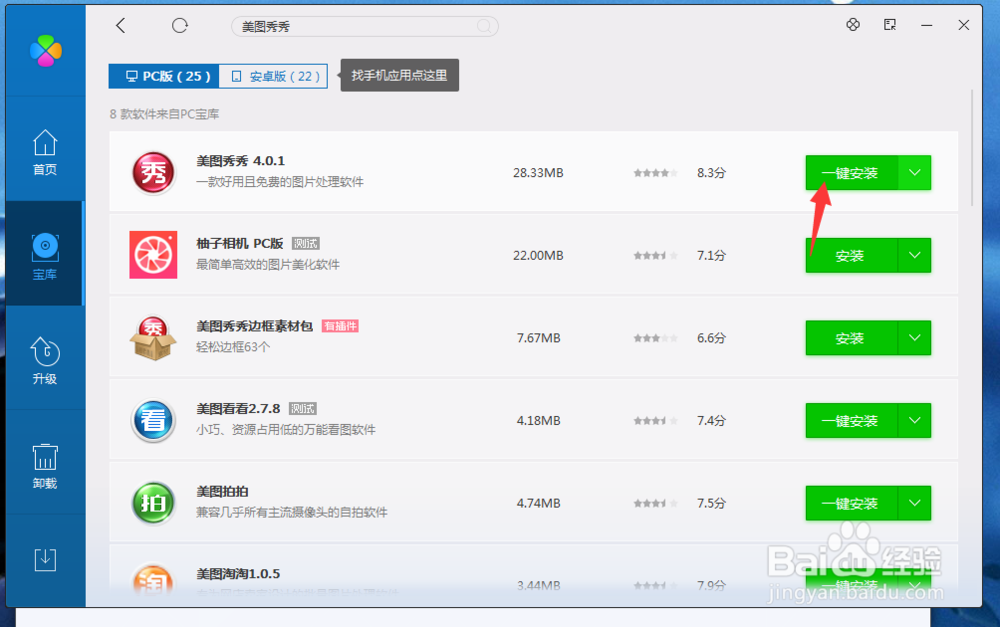Open the 美图秀秀边框素材包 title link
This screenshot has width=1000, height=627.
(254, 326)
